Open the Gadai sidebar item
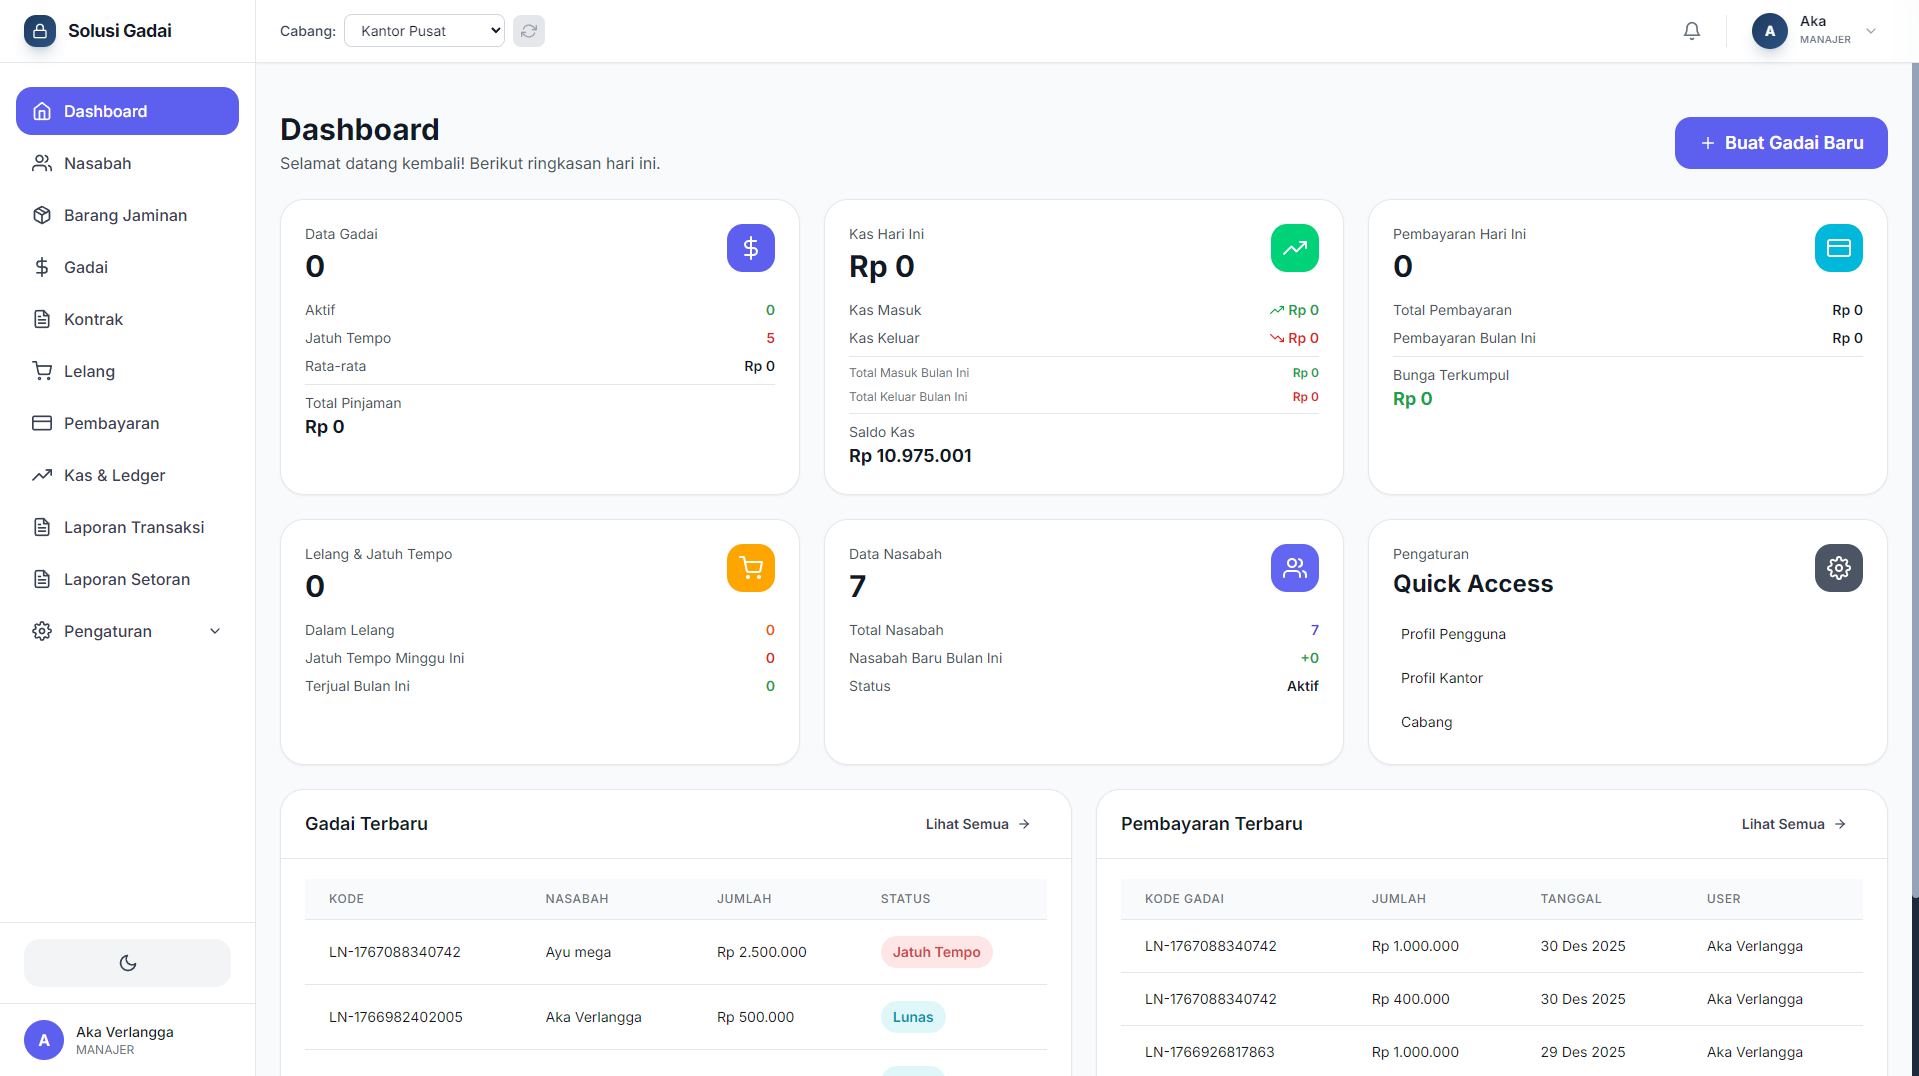The width and height of the screenshot is (1919, 1076). click(127, 267)
